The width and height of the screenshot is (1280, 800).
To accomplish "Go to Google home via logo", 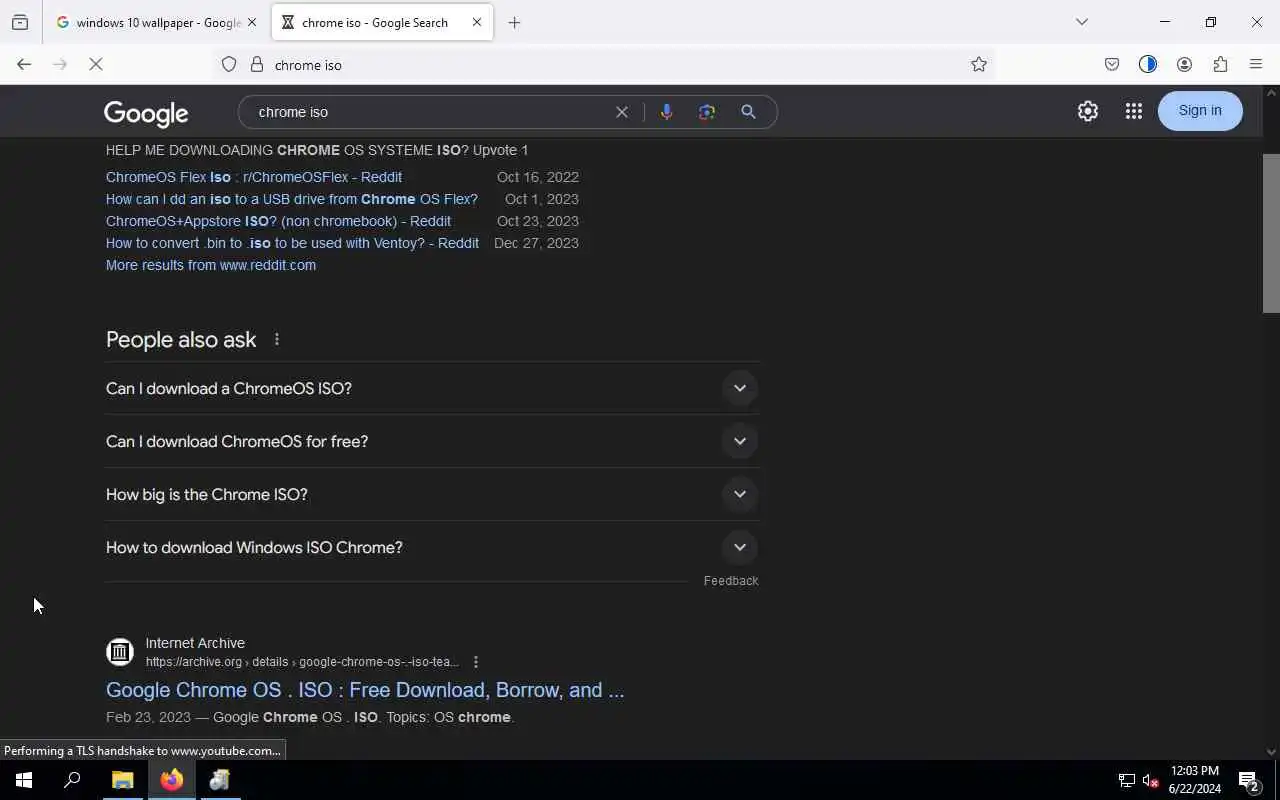I will tap(146, 113).
